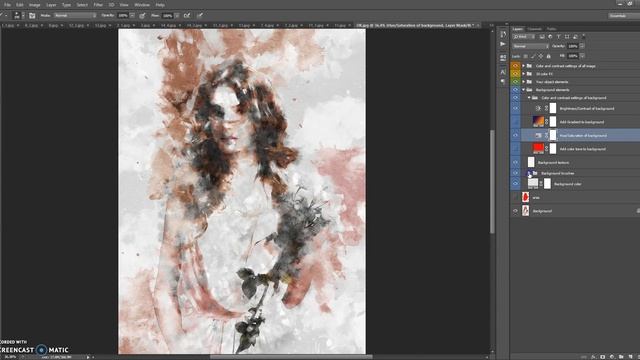Switch to the Paths tab
This screenshot has height=360, width=640.
(551, 29)
